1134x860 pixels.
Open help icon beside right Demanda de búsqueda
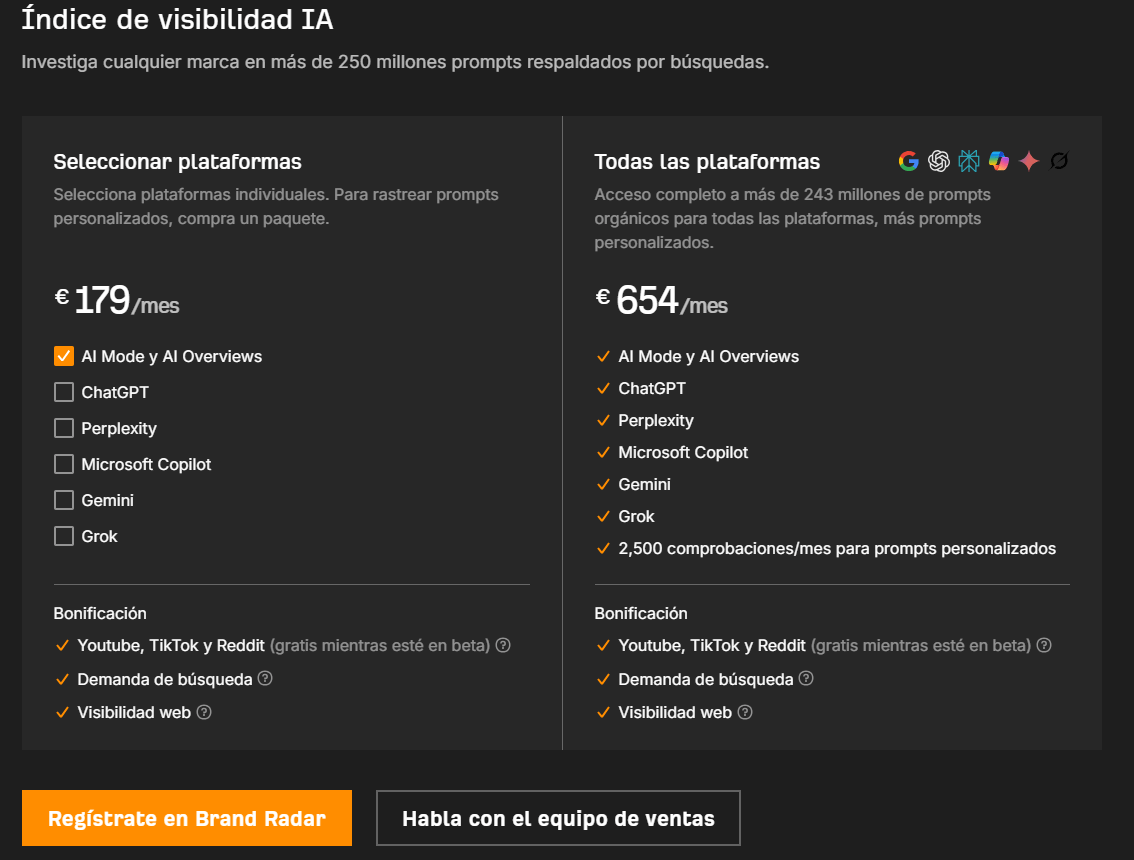click(x=806, y=678)
